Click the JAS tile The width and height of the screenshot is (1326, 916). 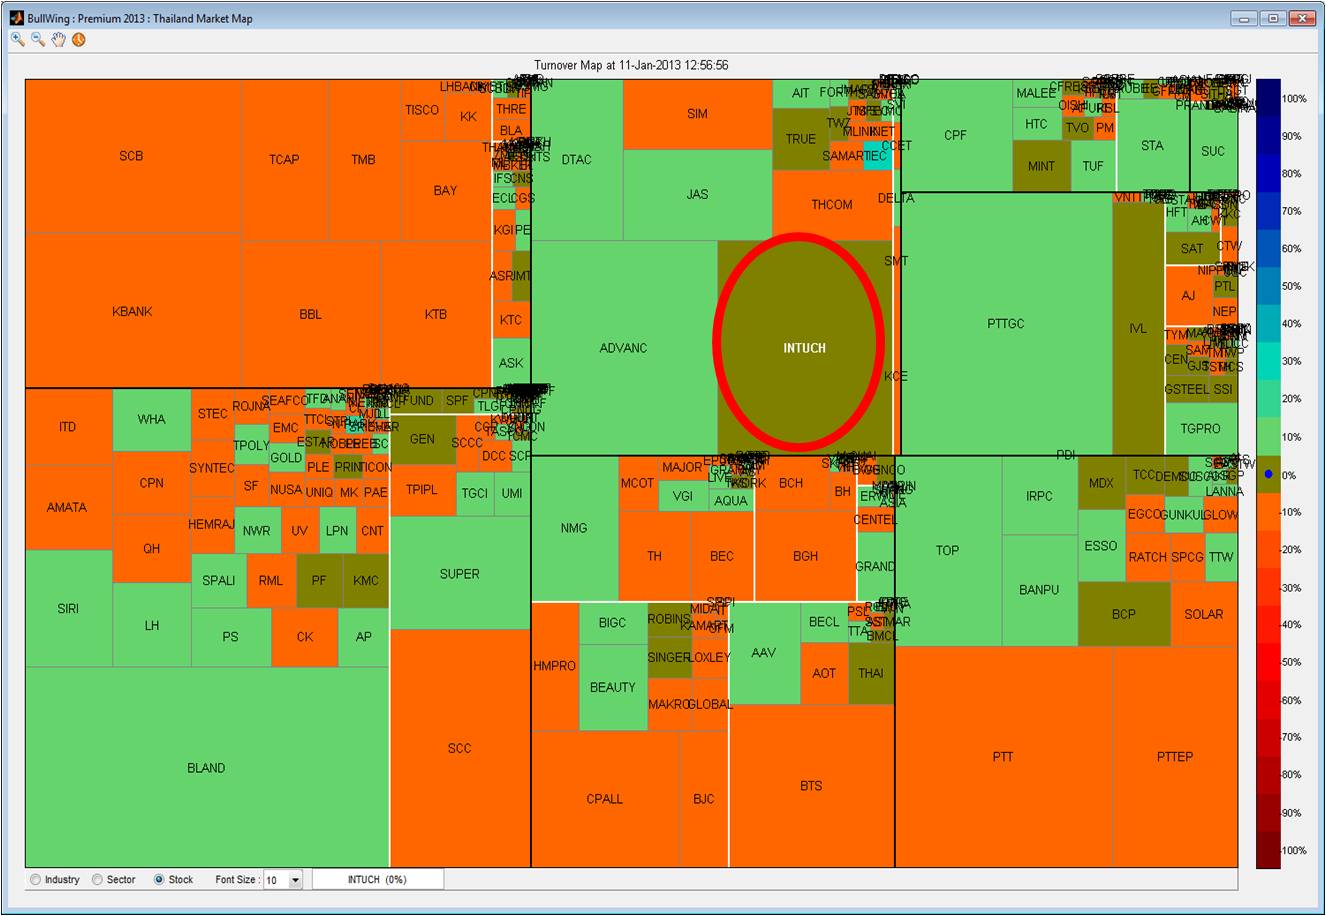pos(697,194)
